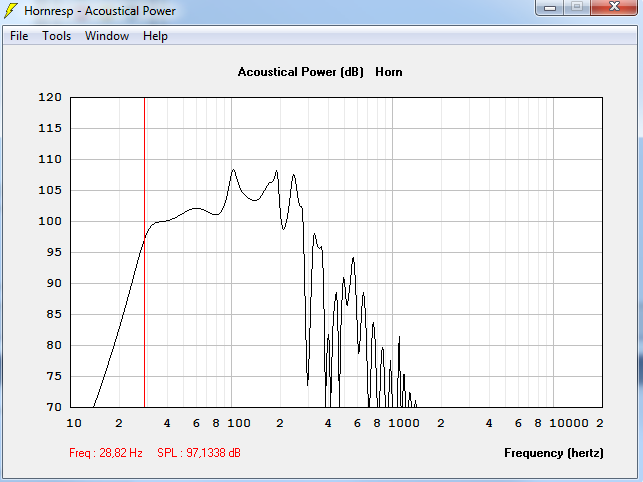This screenshot has width=643, height=482.
Task: Open the Tools menu
Action: 57,36
